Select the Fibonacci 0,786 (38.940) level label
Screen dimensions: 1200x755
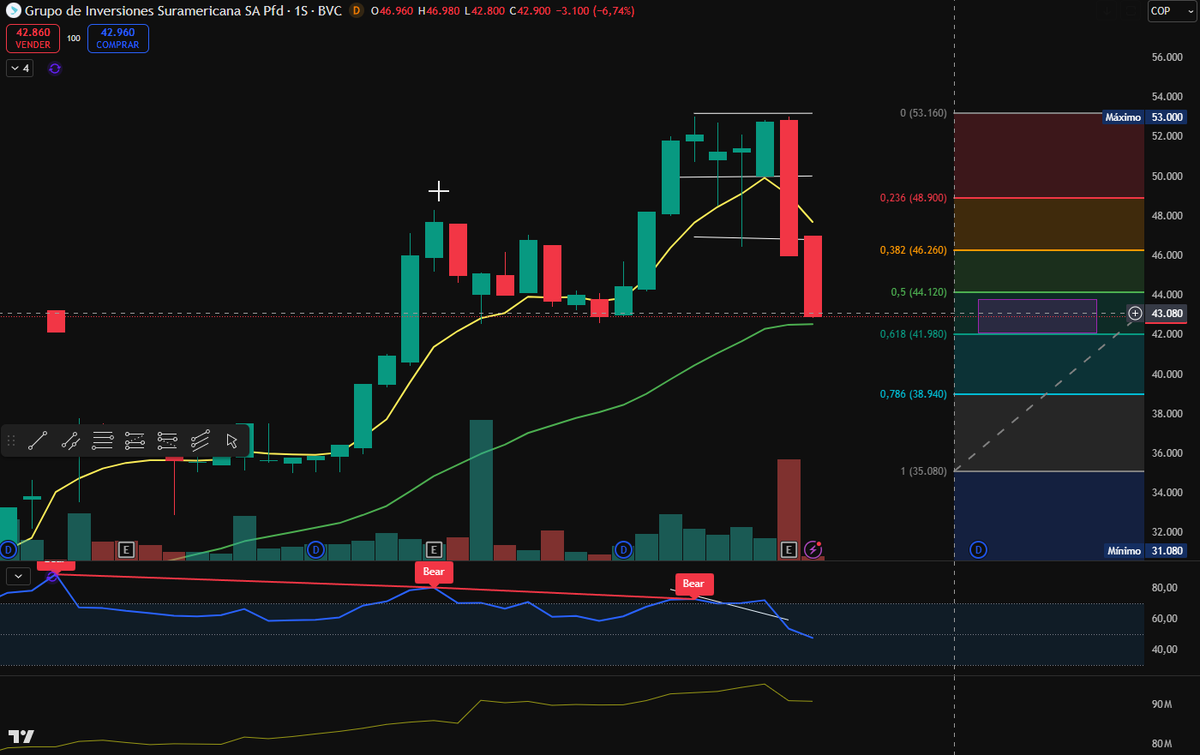pos(915,394)
